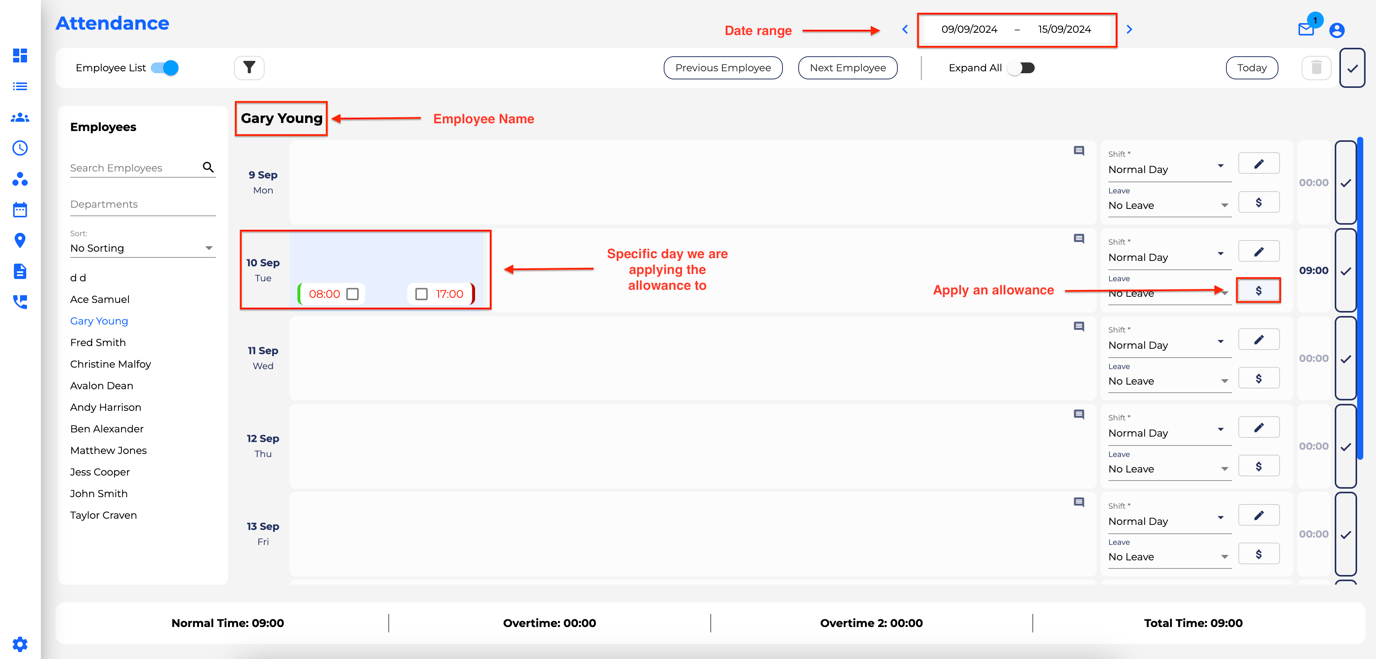
Task: Open the Sort dropdown showing No Sorting
Action: (x=142, y=248)
